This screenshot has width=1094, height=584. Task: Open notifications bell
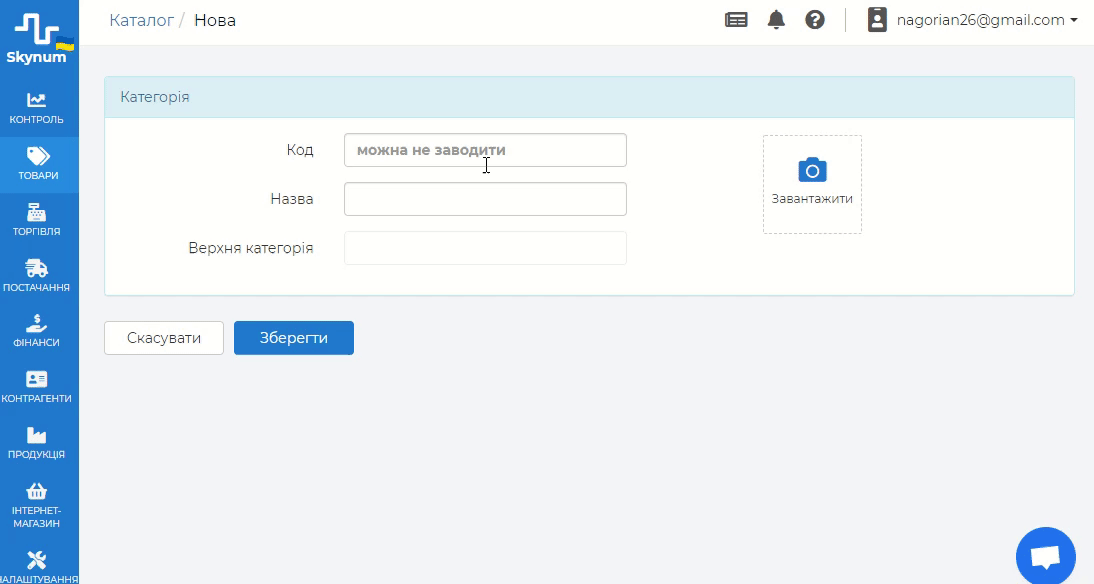click(776, 20)
